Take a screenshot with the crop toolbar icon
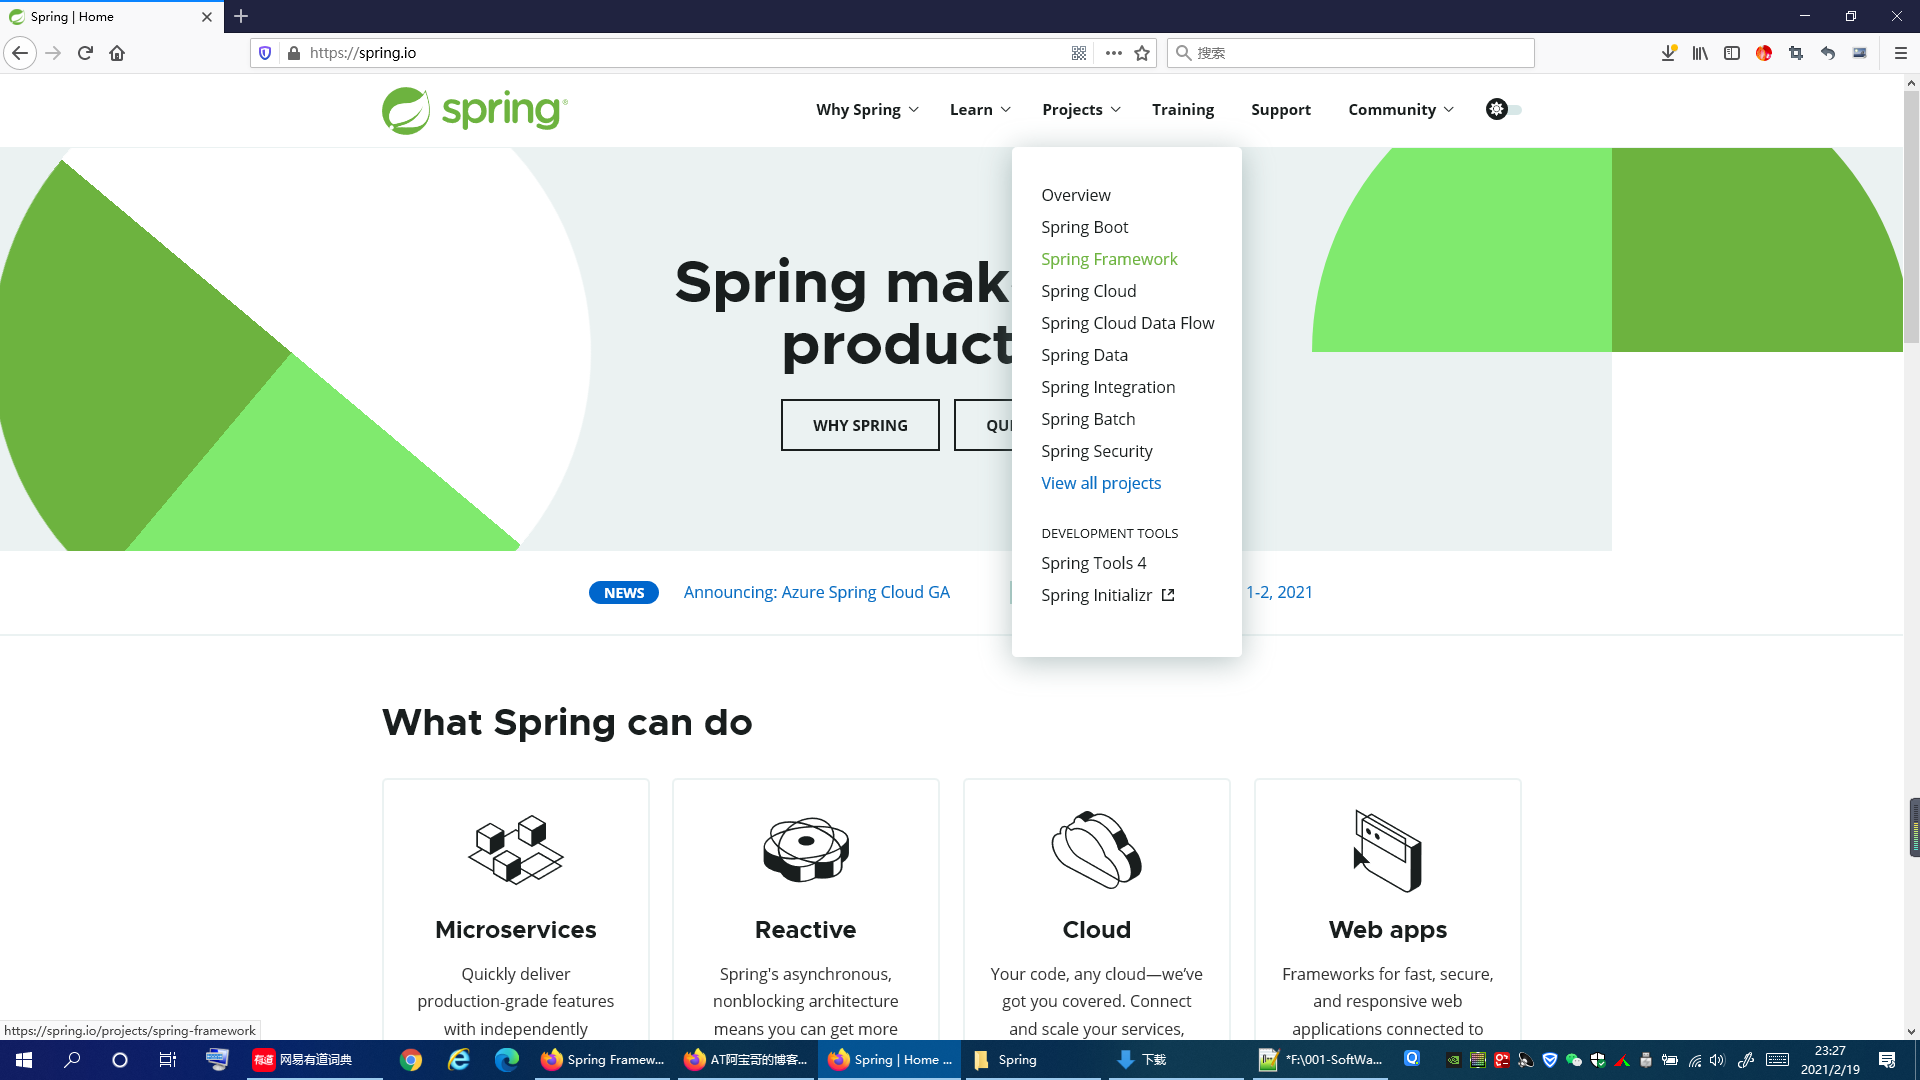Image resolution: width=1920 pixels, height=1080 pixels. click(1795, 52)
